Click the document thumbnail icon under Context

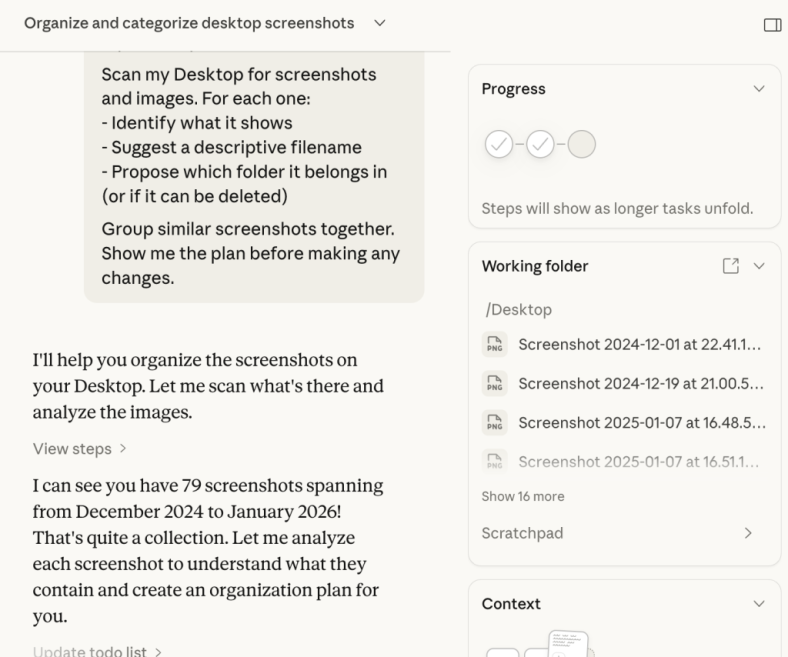pos(566,644)
